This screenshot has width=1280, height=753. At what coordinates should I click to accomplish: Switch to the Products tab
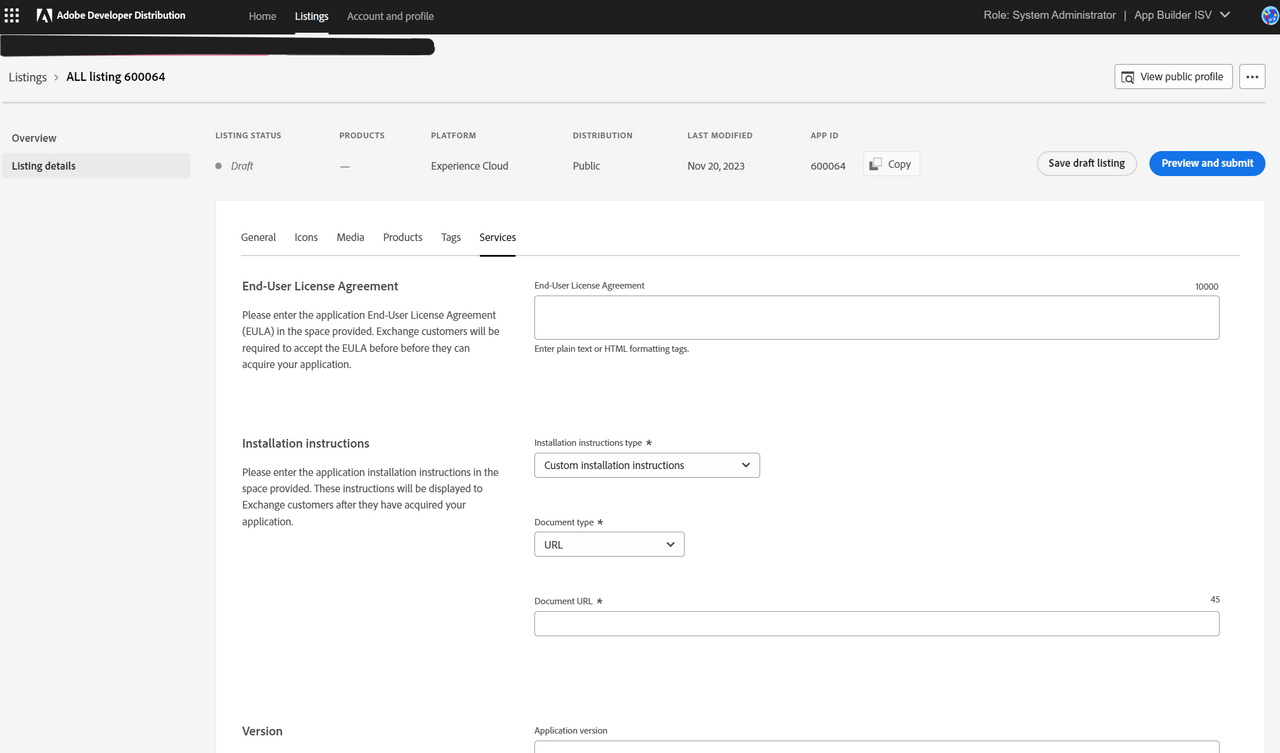point(403,237)
